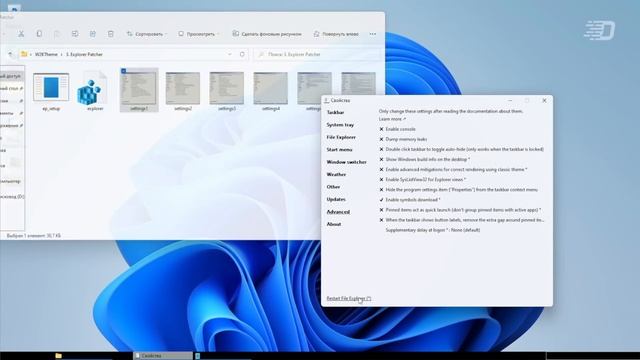640x360 pixels.
Task: Open the System tray settings section
Action: point(340,125)
